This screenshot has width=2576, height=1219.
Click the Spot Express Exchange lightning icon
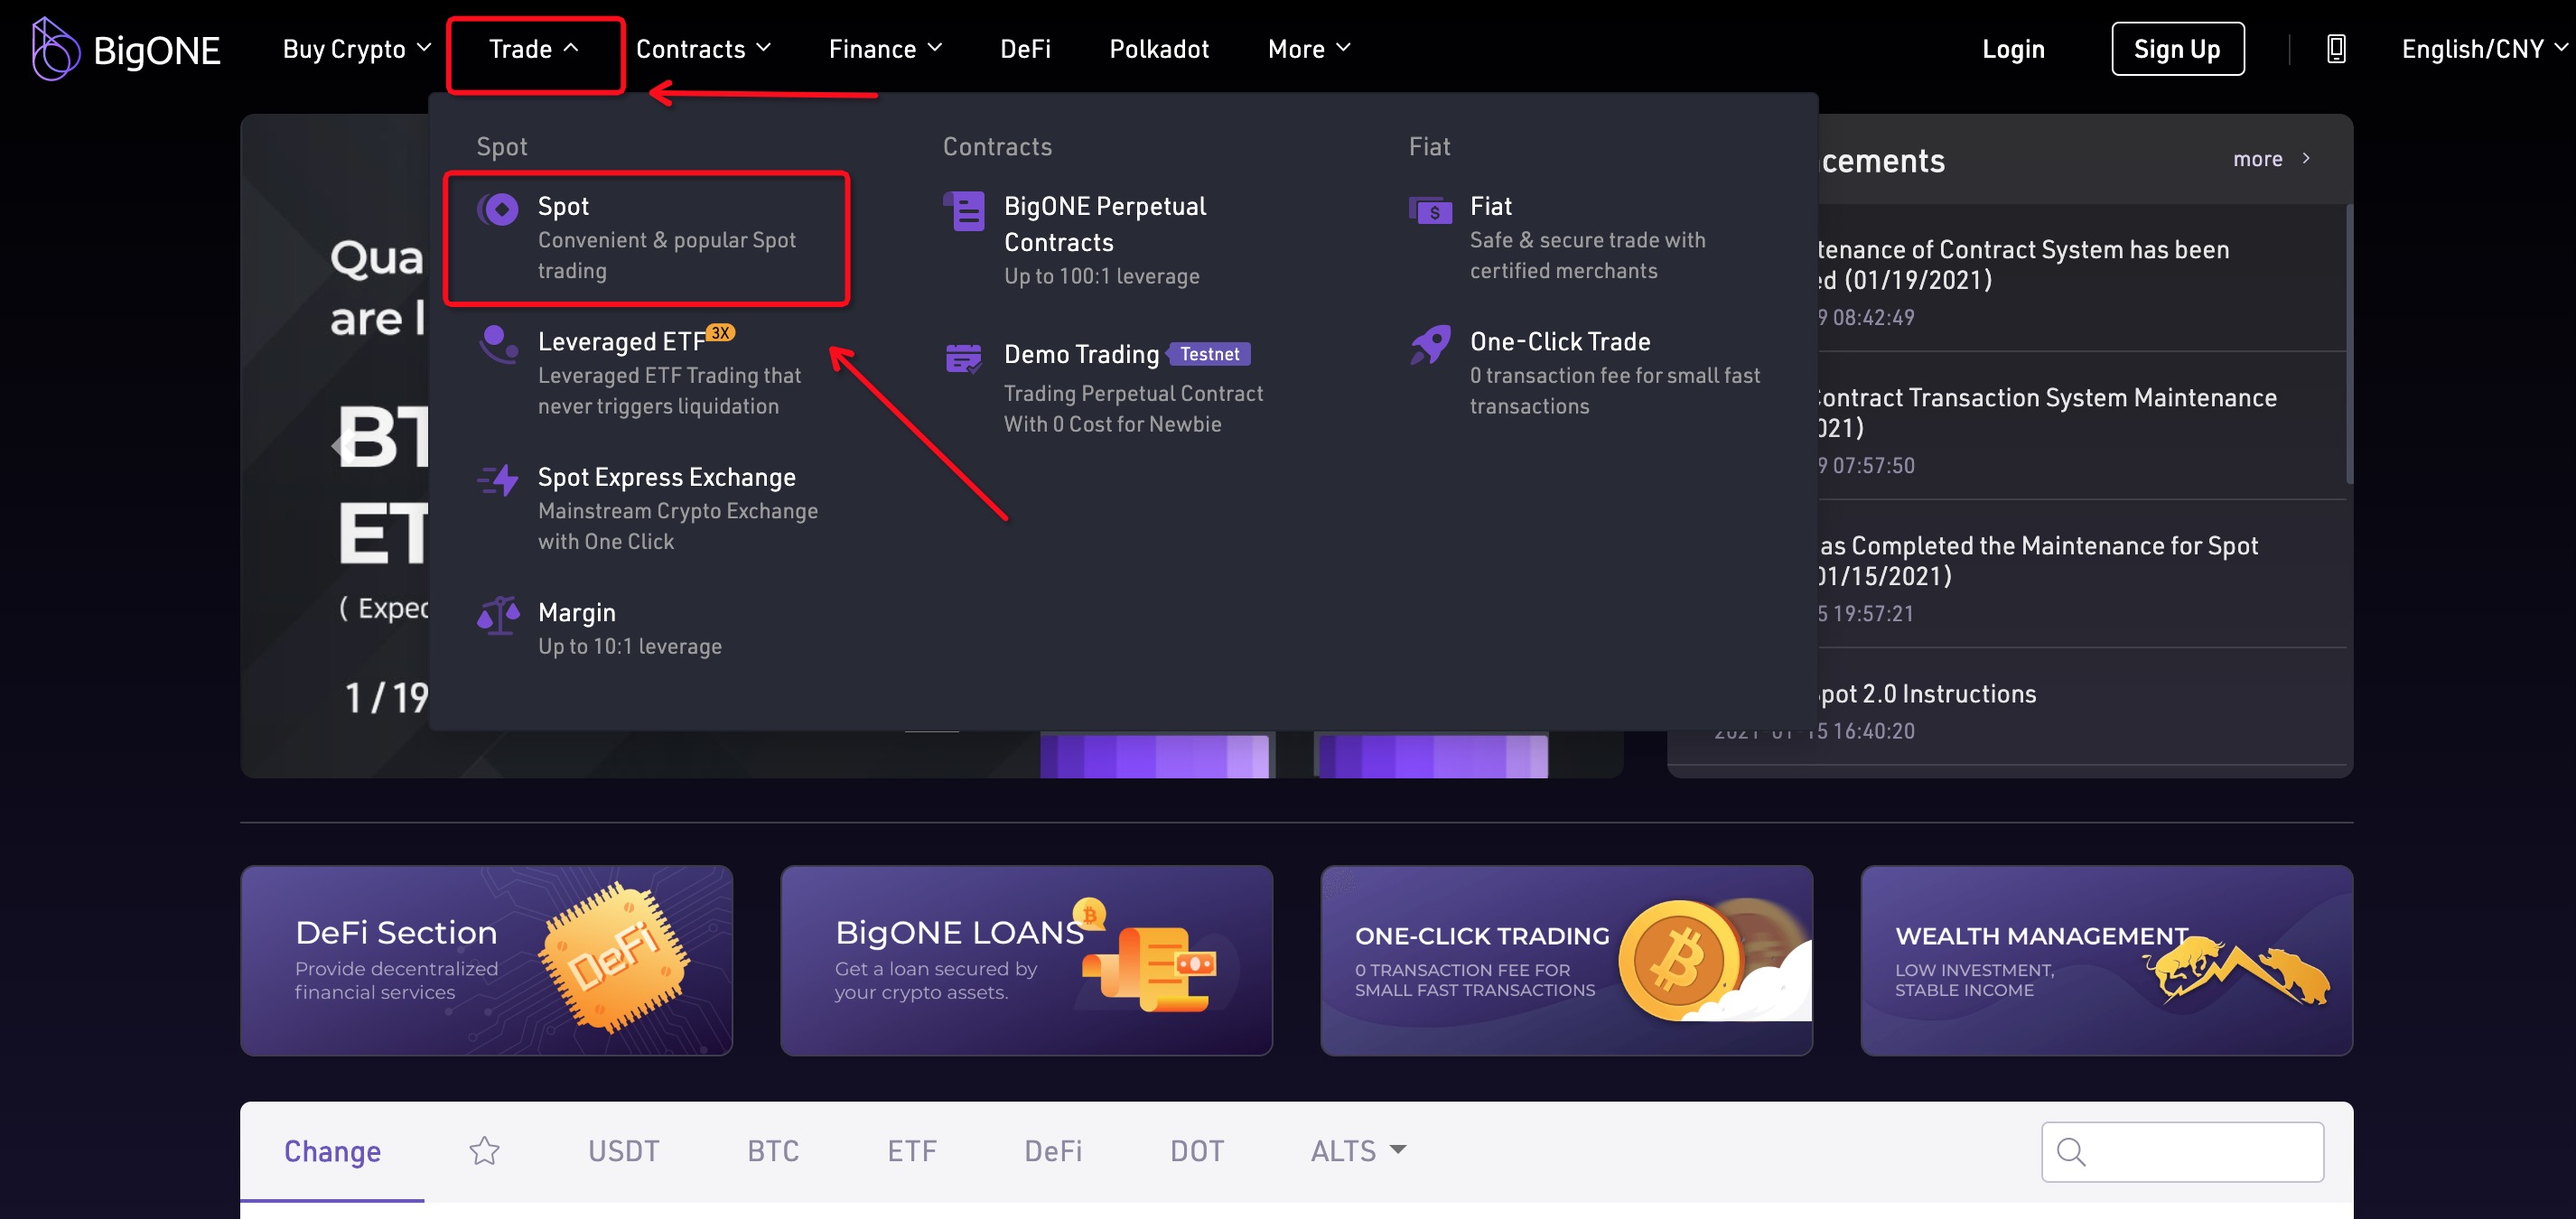[498, 480]
